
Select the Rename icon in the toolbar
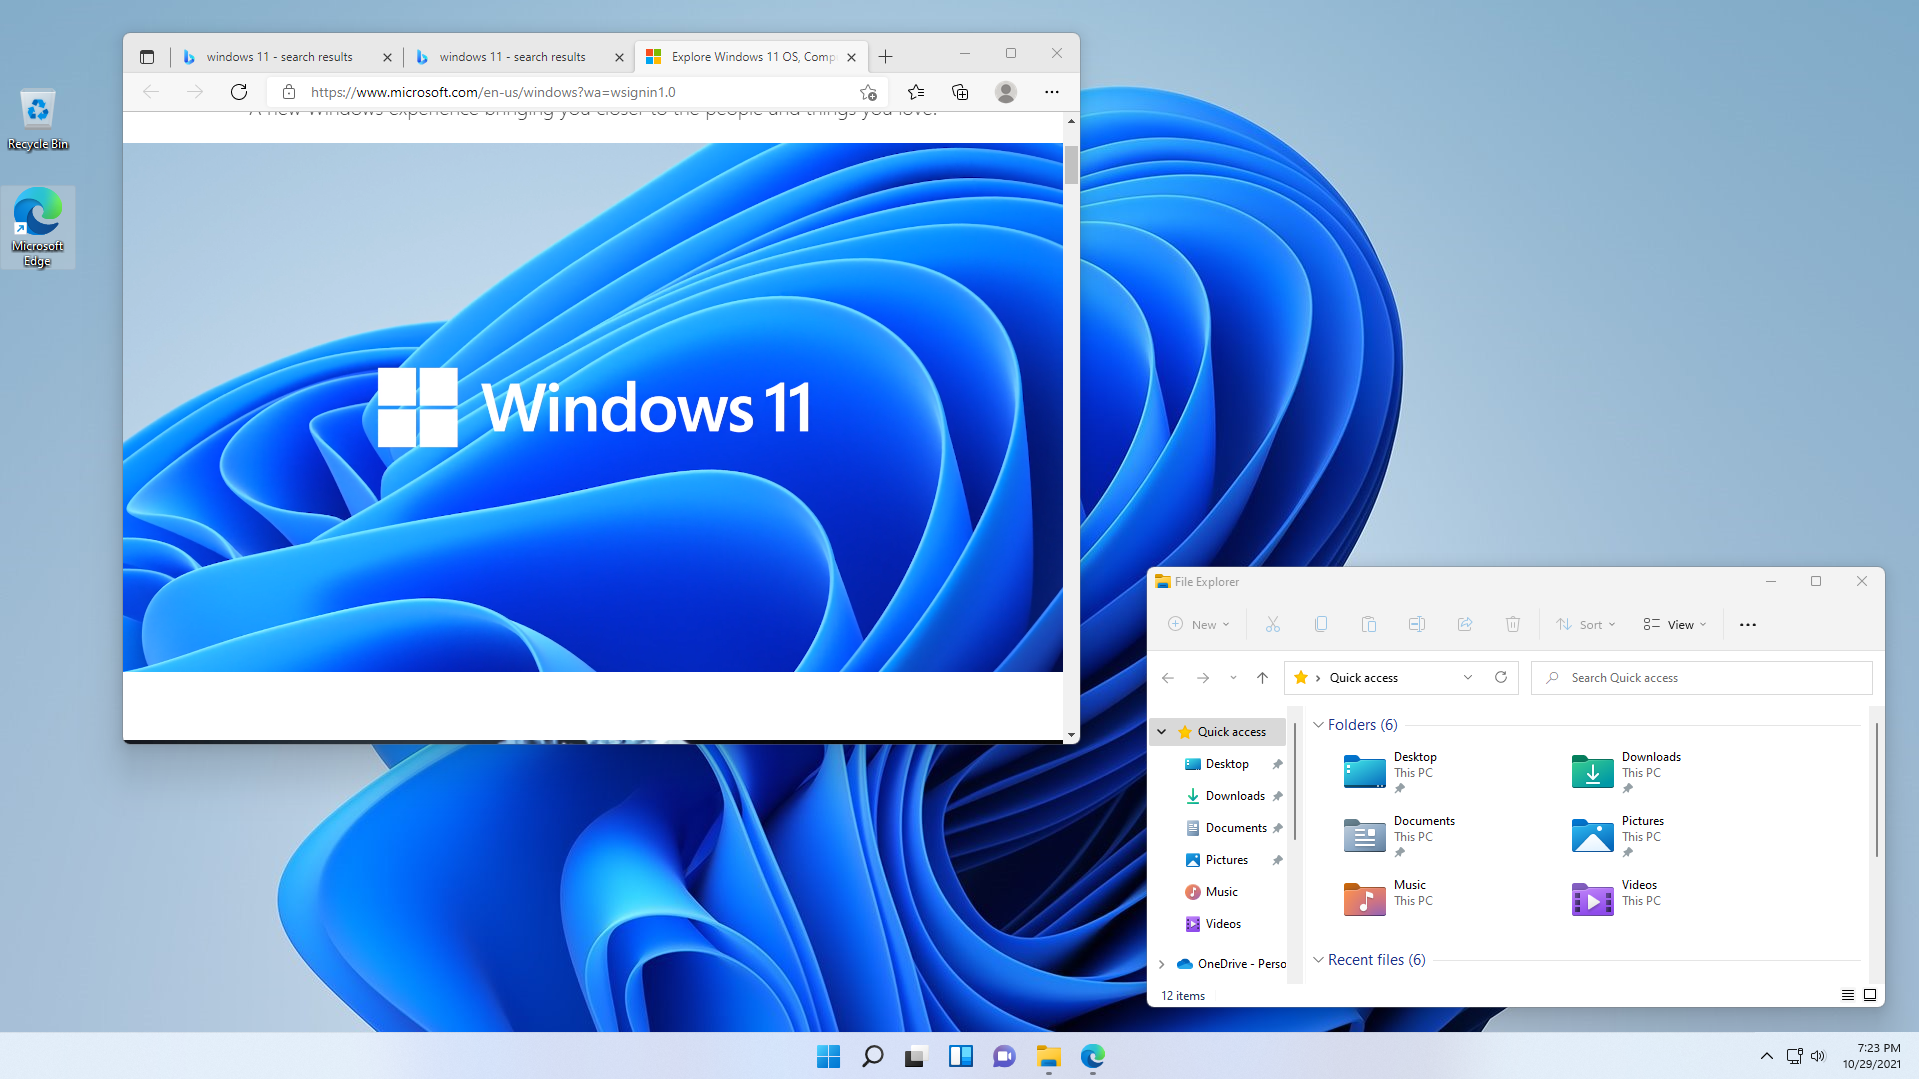[x=1416, y=623]
